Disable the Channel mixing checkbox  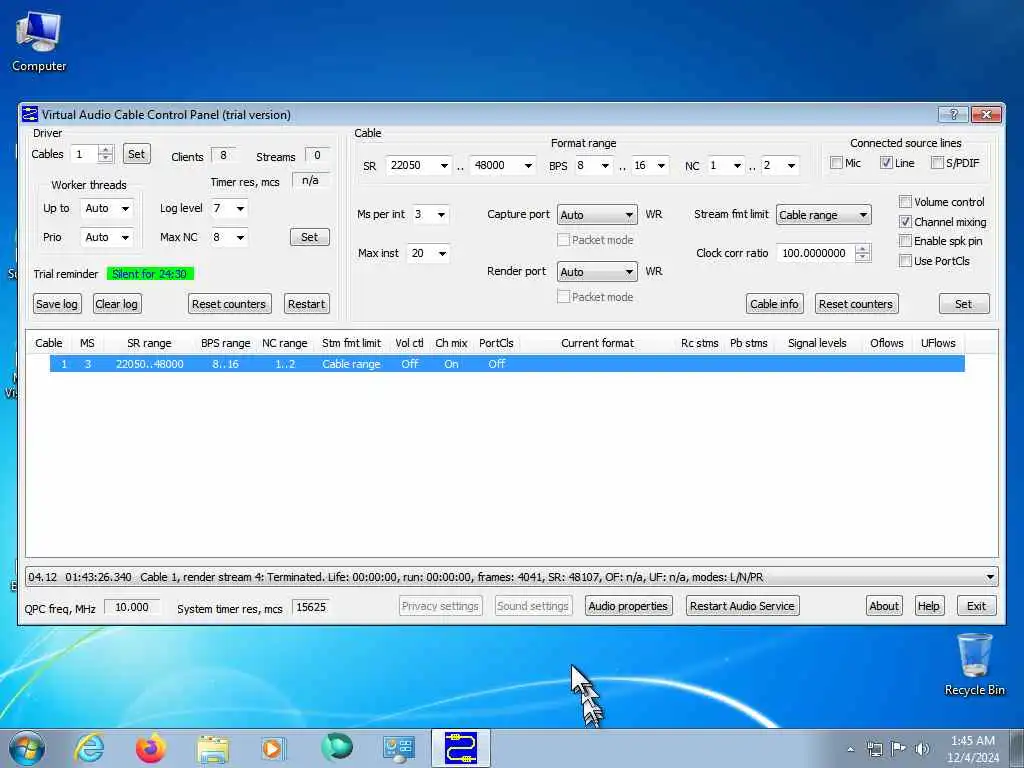tap(905, 222)
